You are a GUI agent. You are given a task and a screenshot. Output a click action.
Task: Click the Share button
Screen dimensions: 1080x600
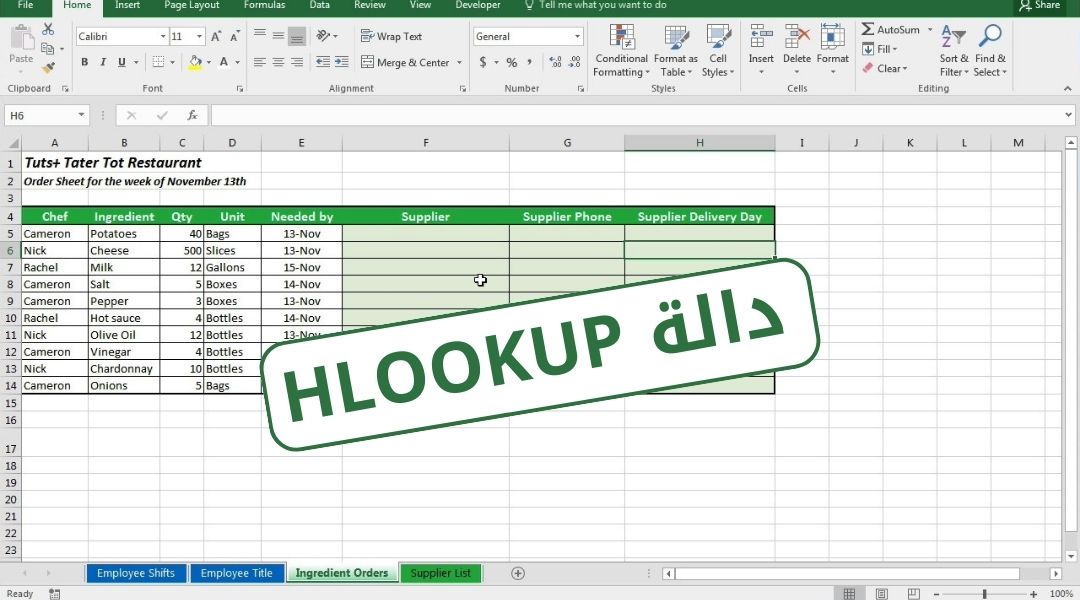1040,6
